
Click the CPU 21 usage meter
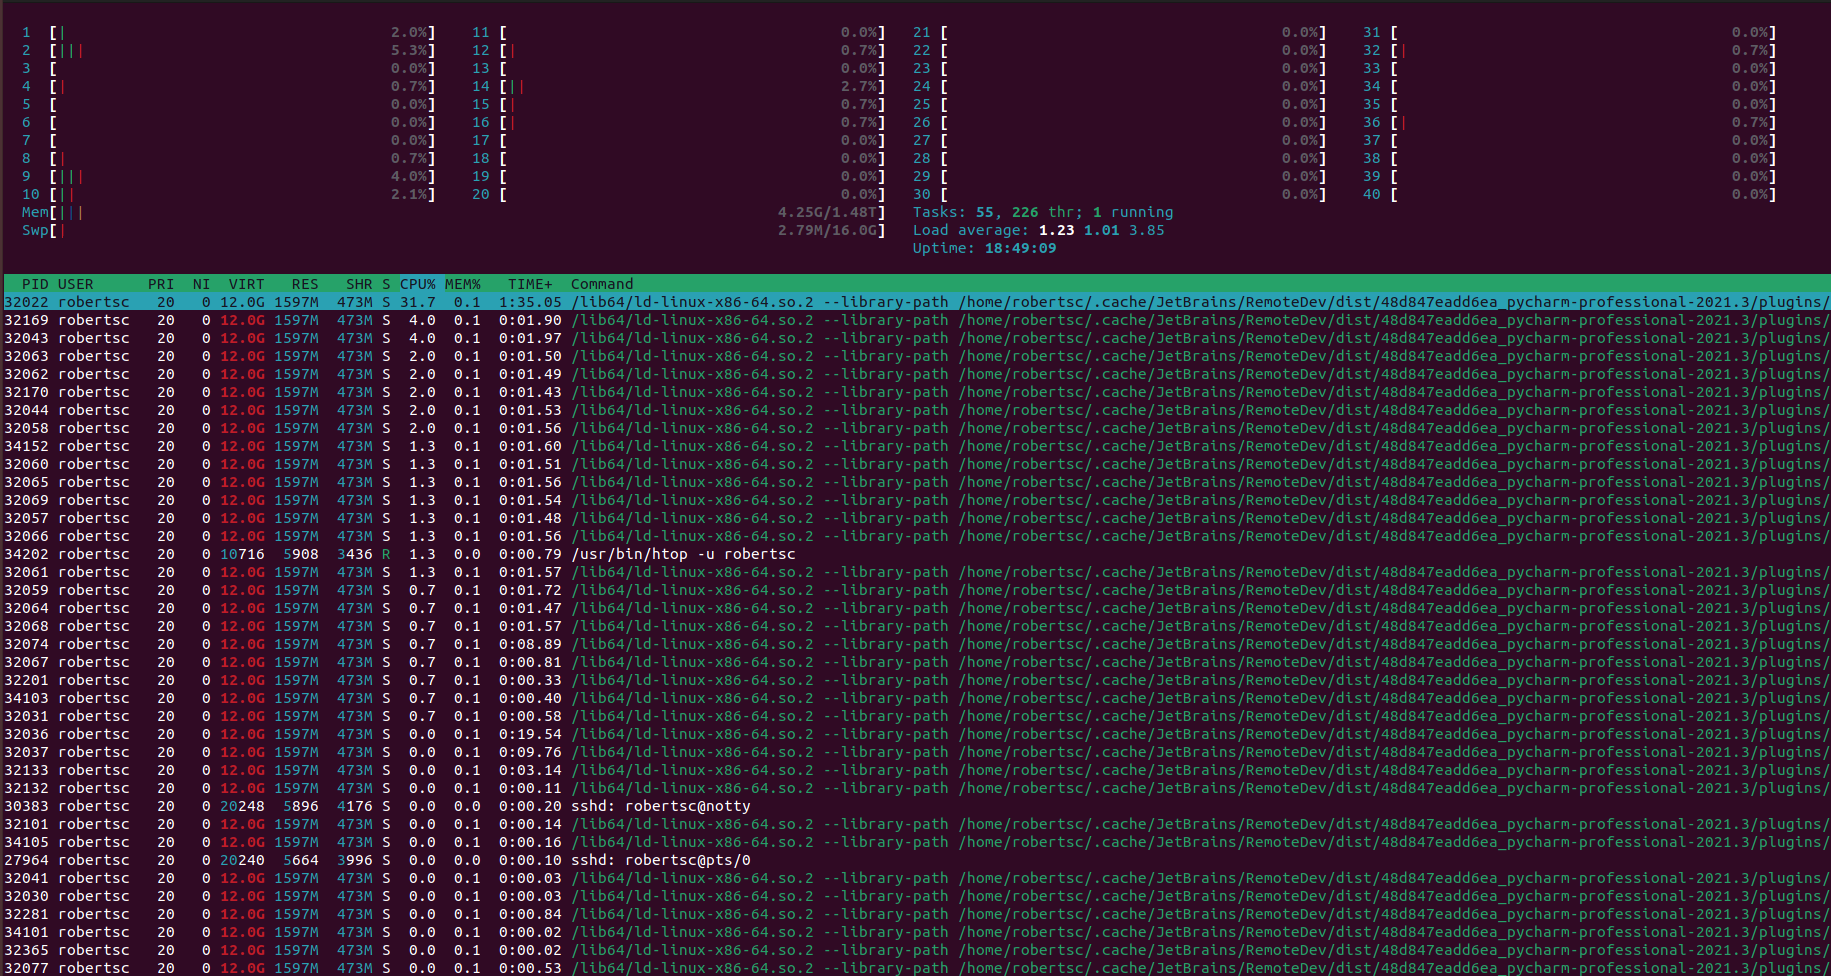click(1120, 32)
